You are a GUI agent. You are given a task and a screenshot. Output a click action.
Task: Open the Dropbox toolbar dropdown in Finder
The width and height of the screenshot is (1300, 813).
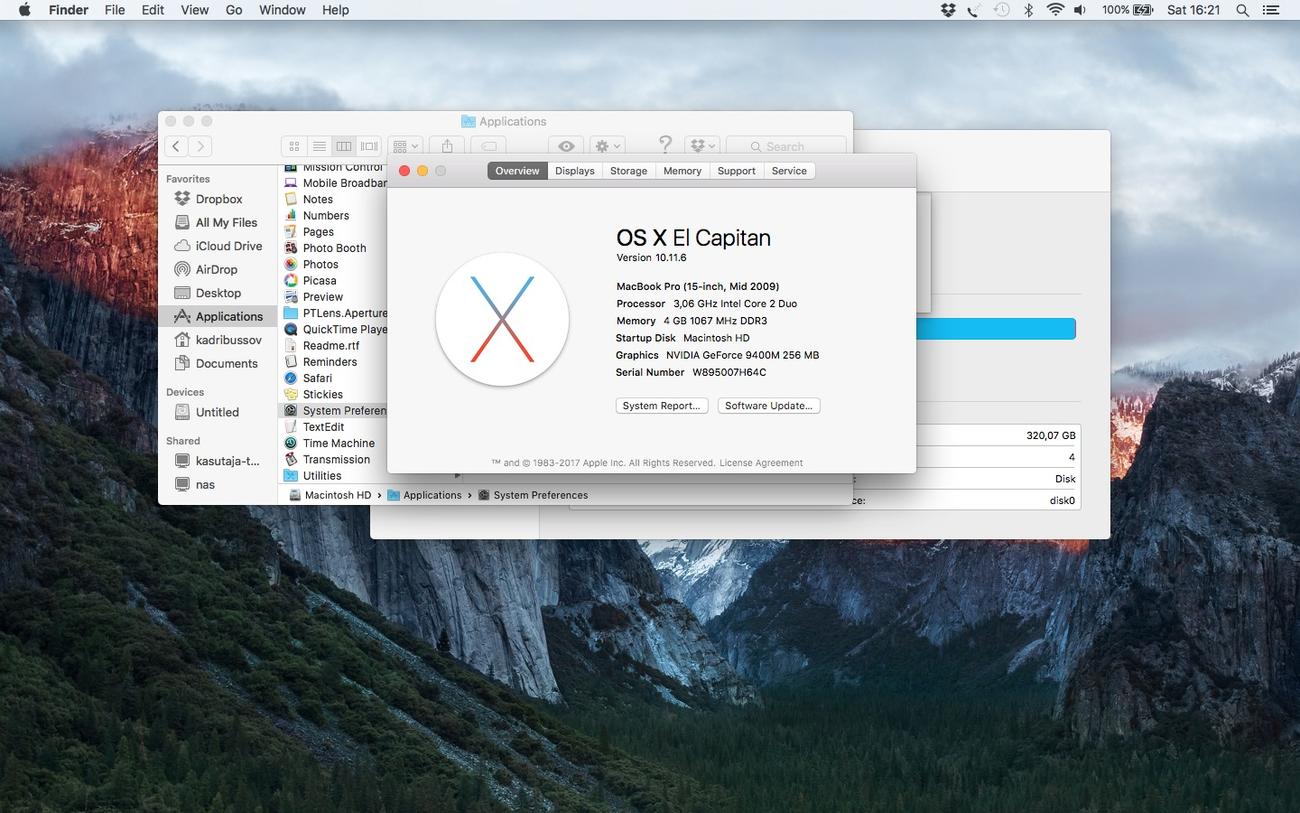[x=702, y=146]
